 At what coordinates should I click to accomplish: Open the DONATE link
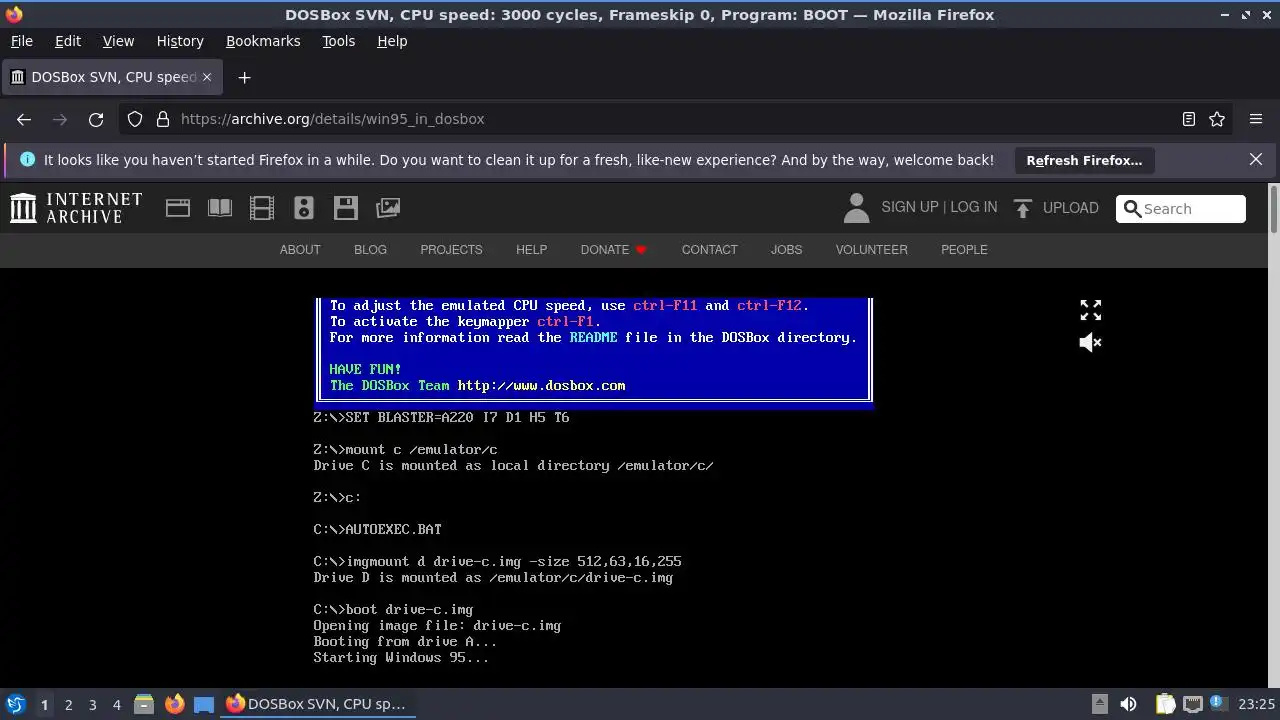tap(614, 250)
